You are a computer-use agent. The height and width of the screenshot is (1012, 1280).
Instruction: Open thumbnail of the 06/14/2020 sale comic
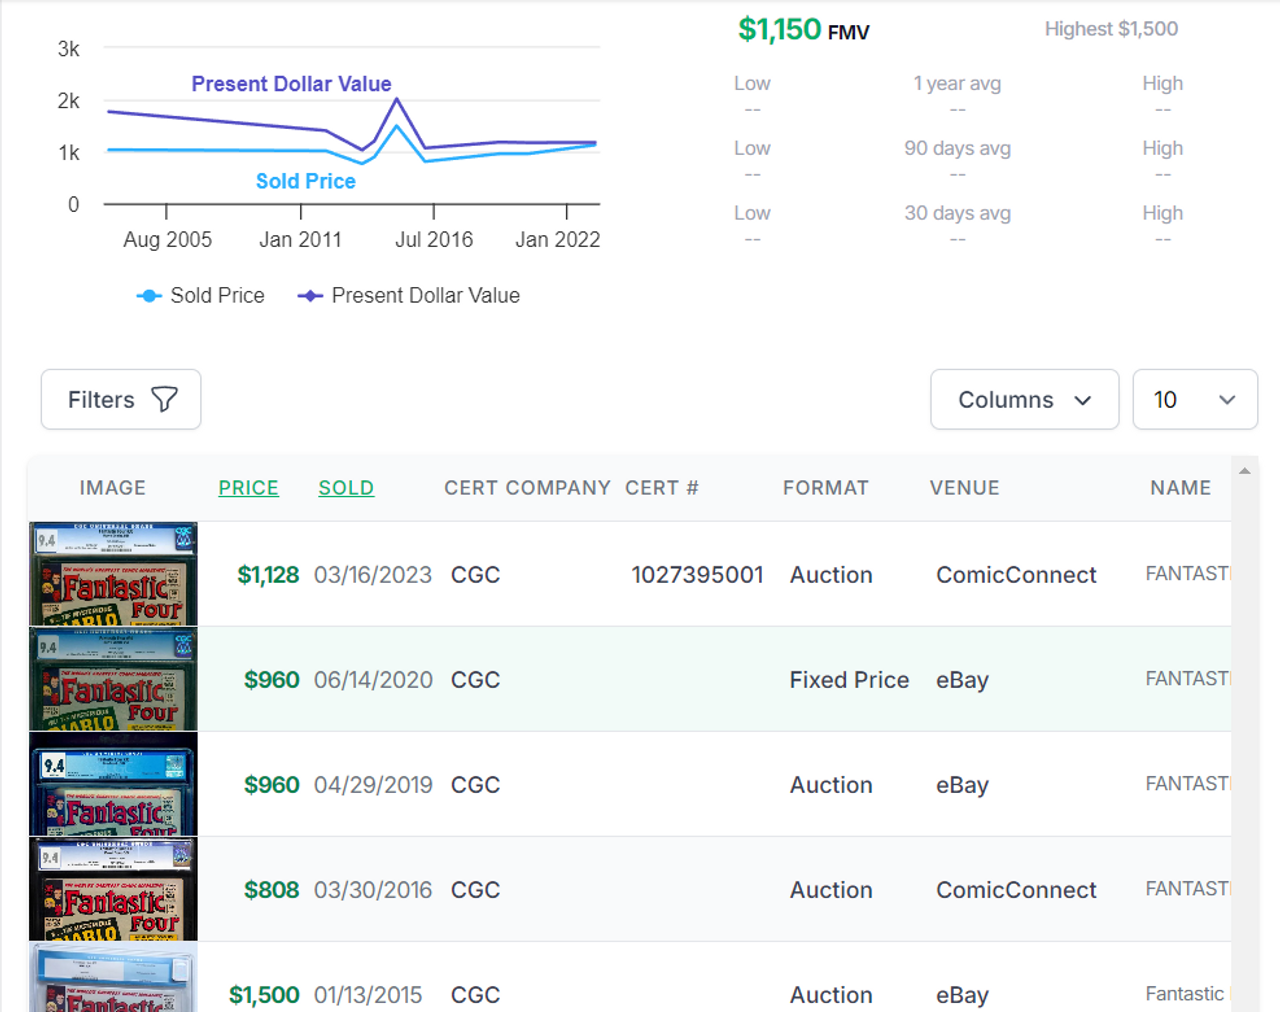(x=113, y=679)
